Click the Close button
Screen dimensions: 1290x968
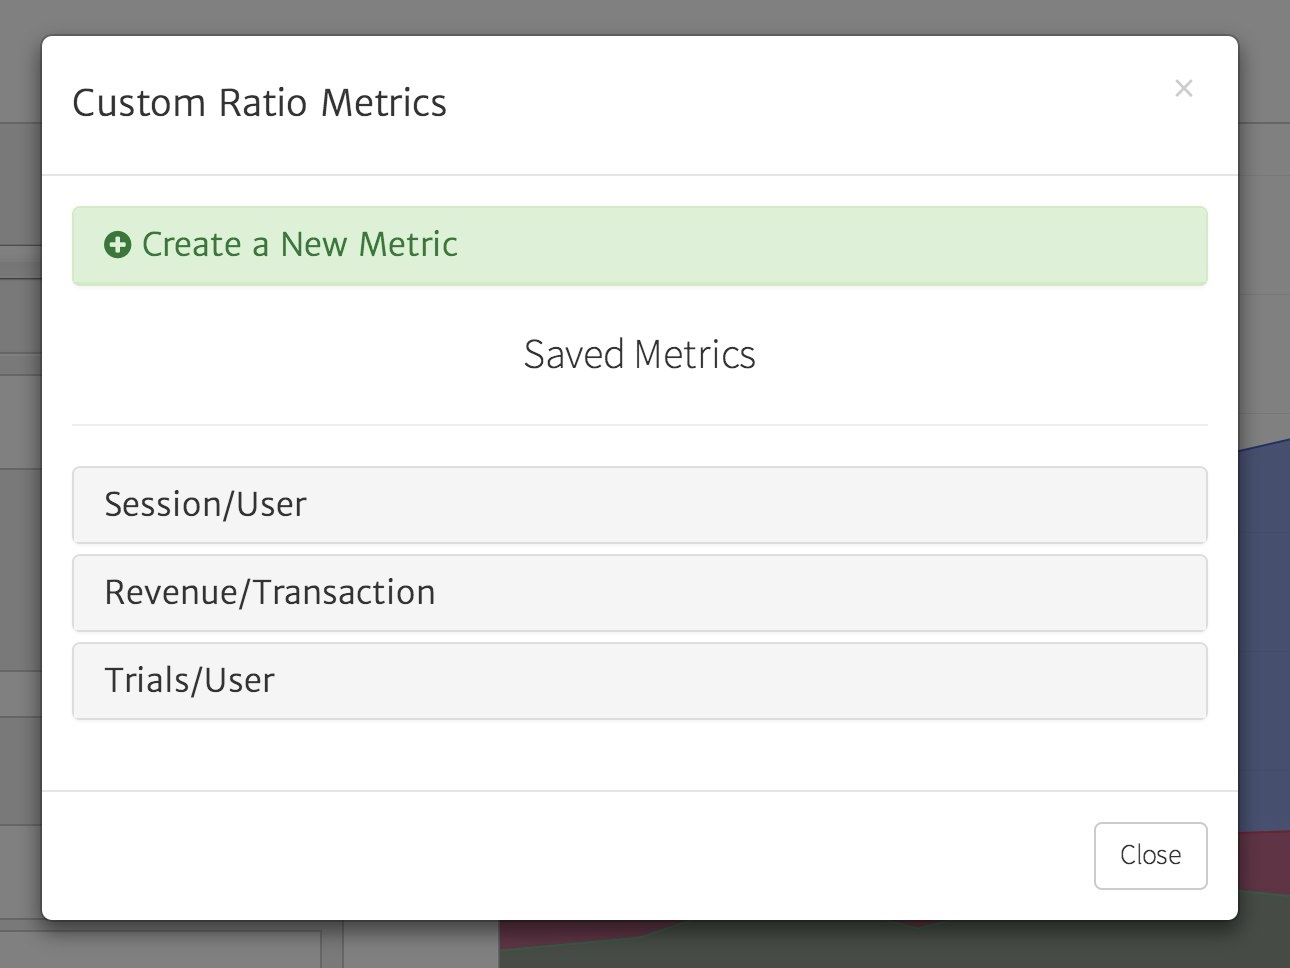click(x=1150, y=855)
